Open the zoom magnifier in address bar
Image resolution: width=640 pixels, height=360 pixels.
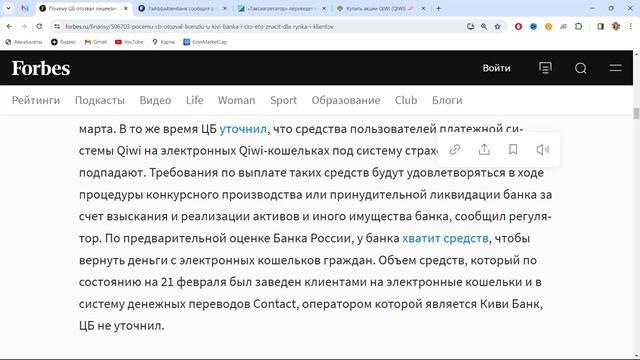pos(484,27)
